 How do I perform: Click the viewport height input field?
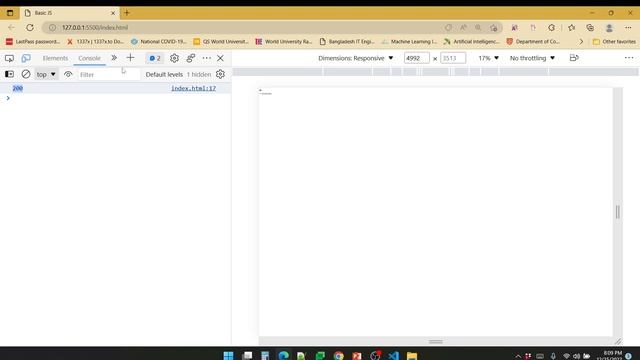453,58
